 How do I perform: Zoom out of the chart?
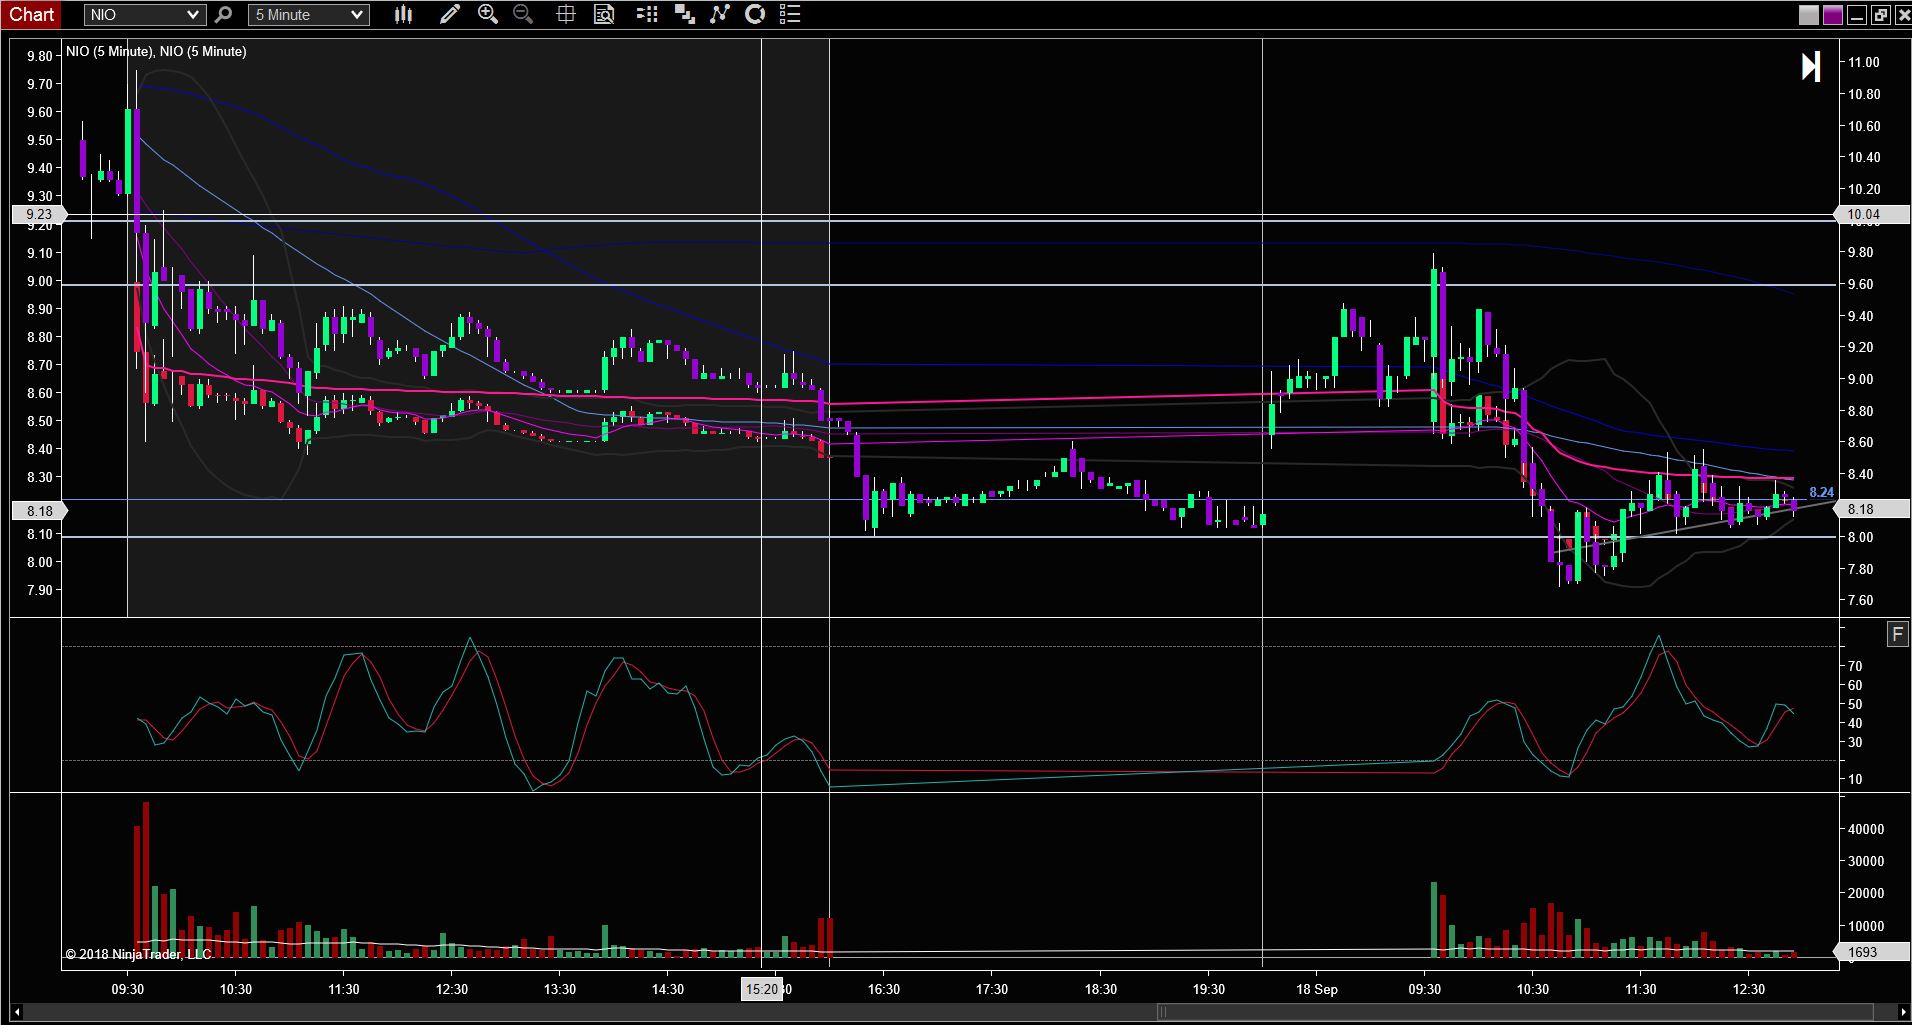522,15
